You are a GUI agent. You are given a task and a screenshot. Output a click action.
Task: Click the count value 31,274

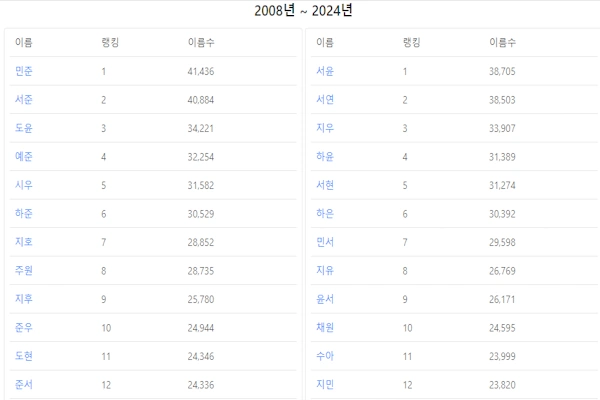click(502, 185)
